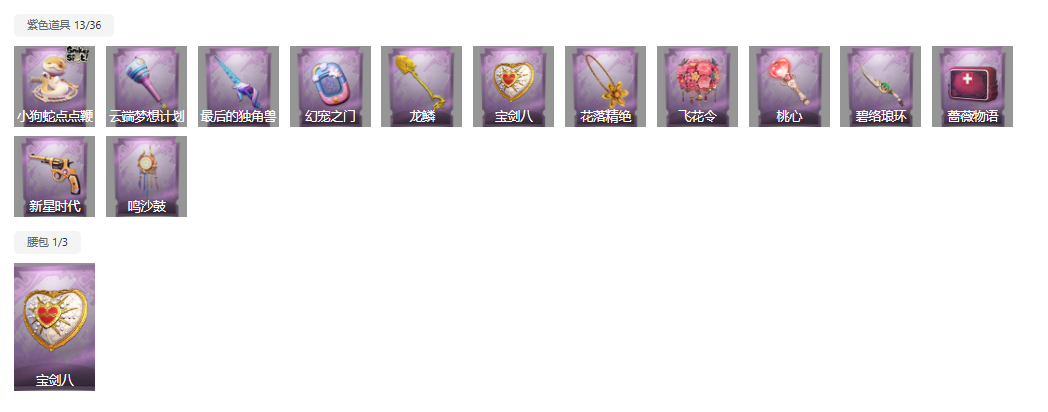Click the 新星时代 revolver item

coord(54,177)
